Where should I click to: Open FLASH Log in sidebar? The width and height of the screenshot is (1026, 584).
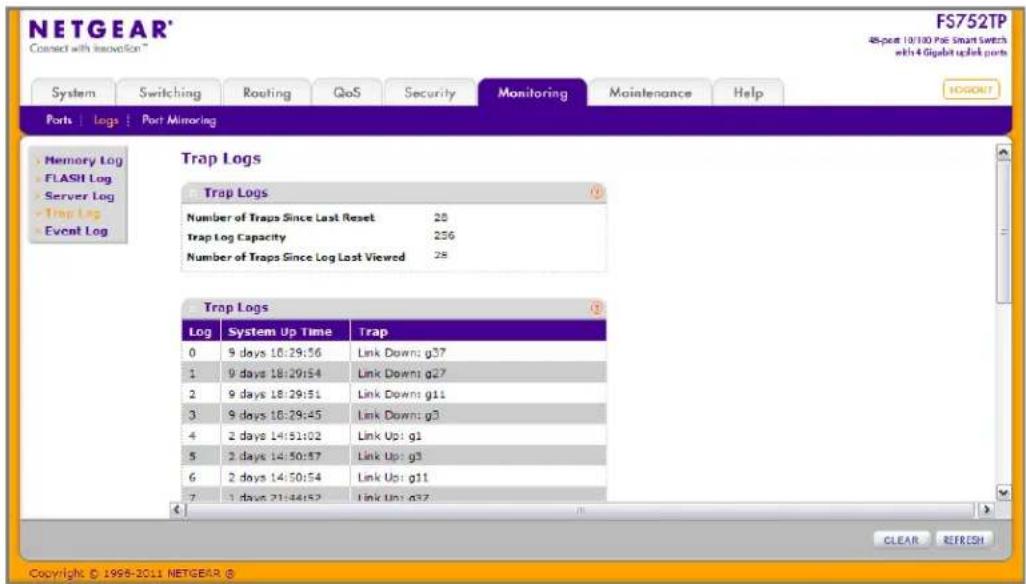[x=78, y=178]
